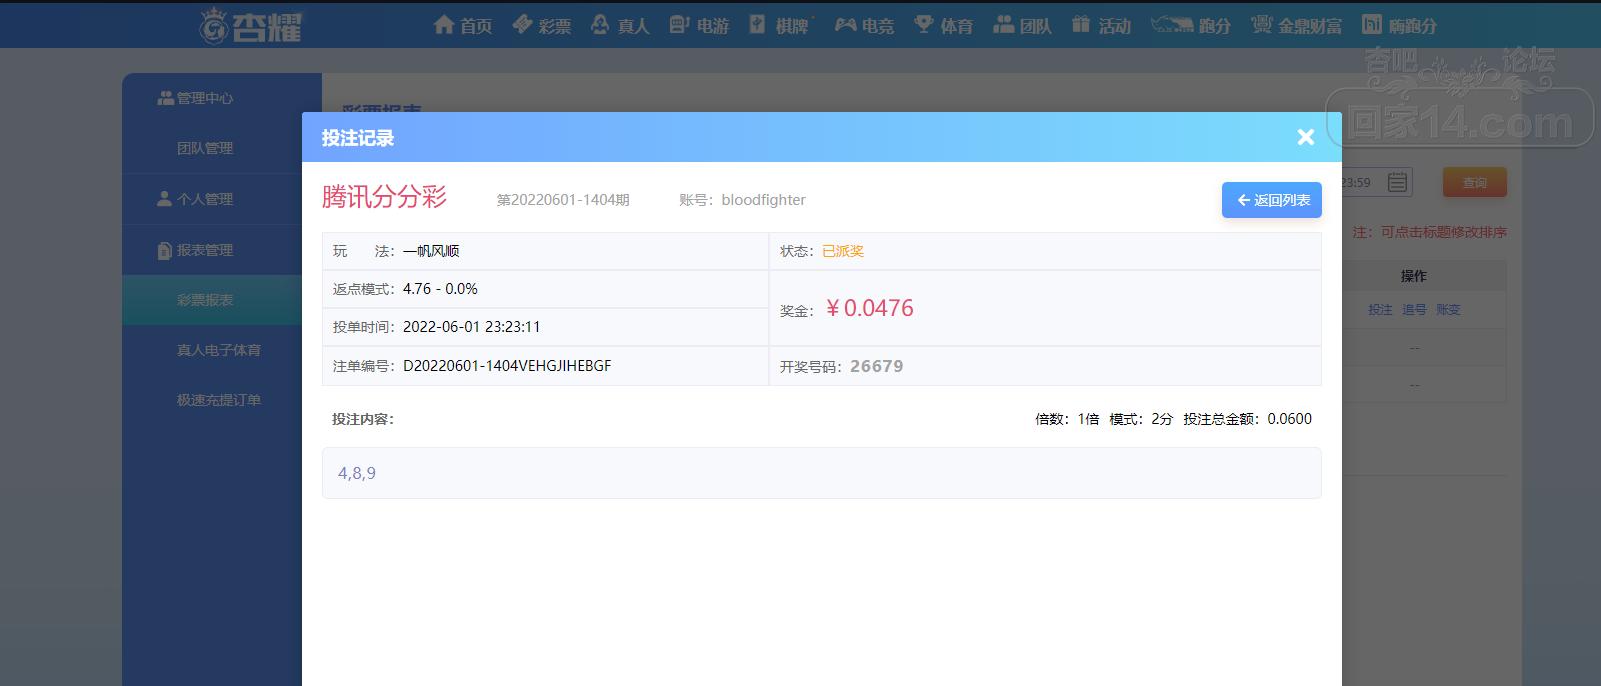Select the 电竞 gamepad icon
Screen dimensions: 1601x686
pyautogui.click(x=845, y=24)
